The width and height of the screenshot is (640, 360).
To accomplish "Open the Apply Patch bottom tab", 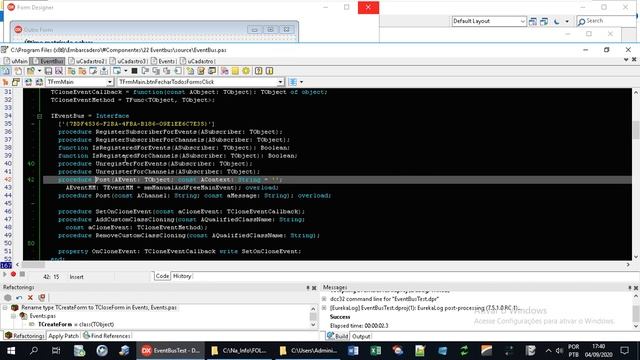I will coord(63,336).
